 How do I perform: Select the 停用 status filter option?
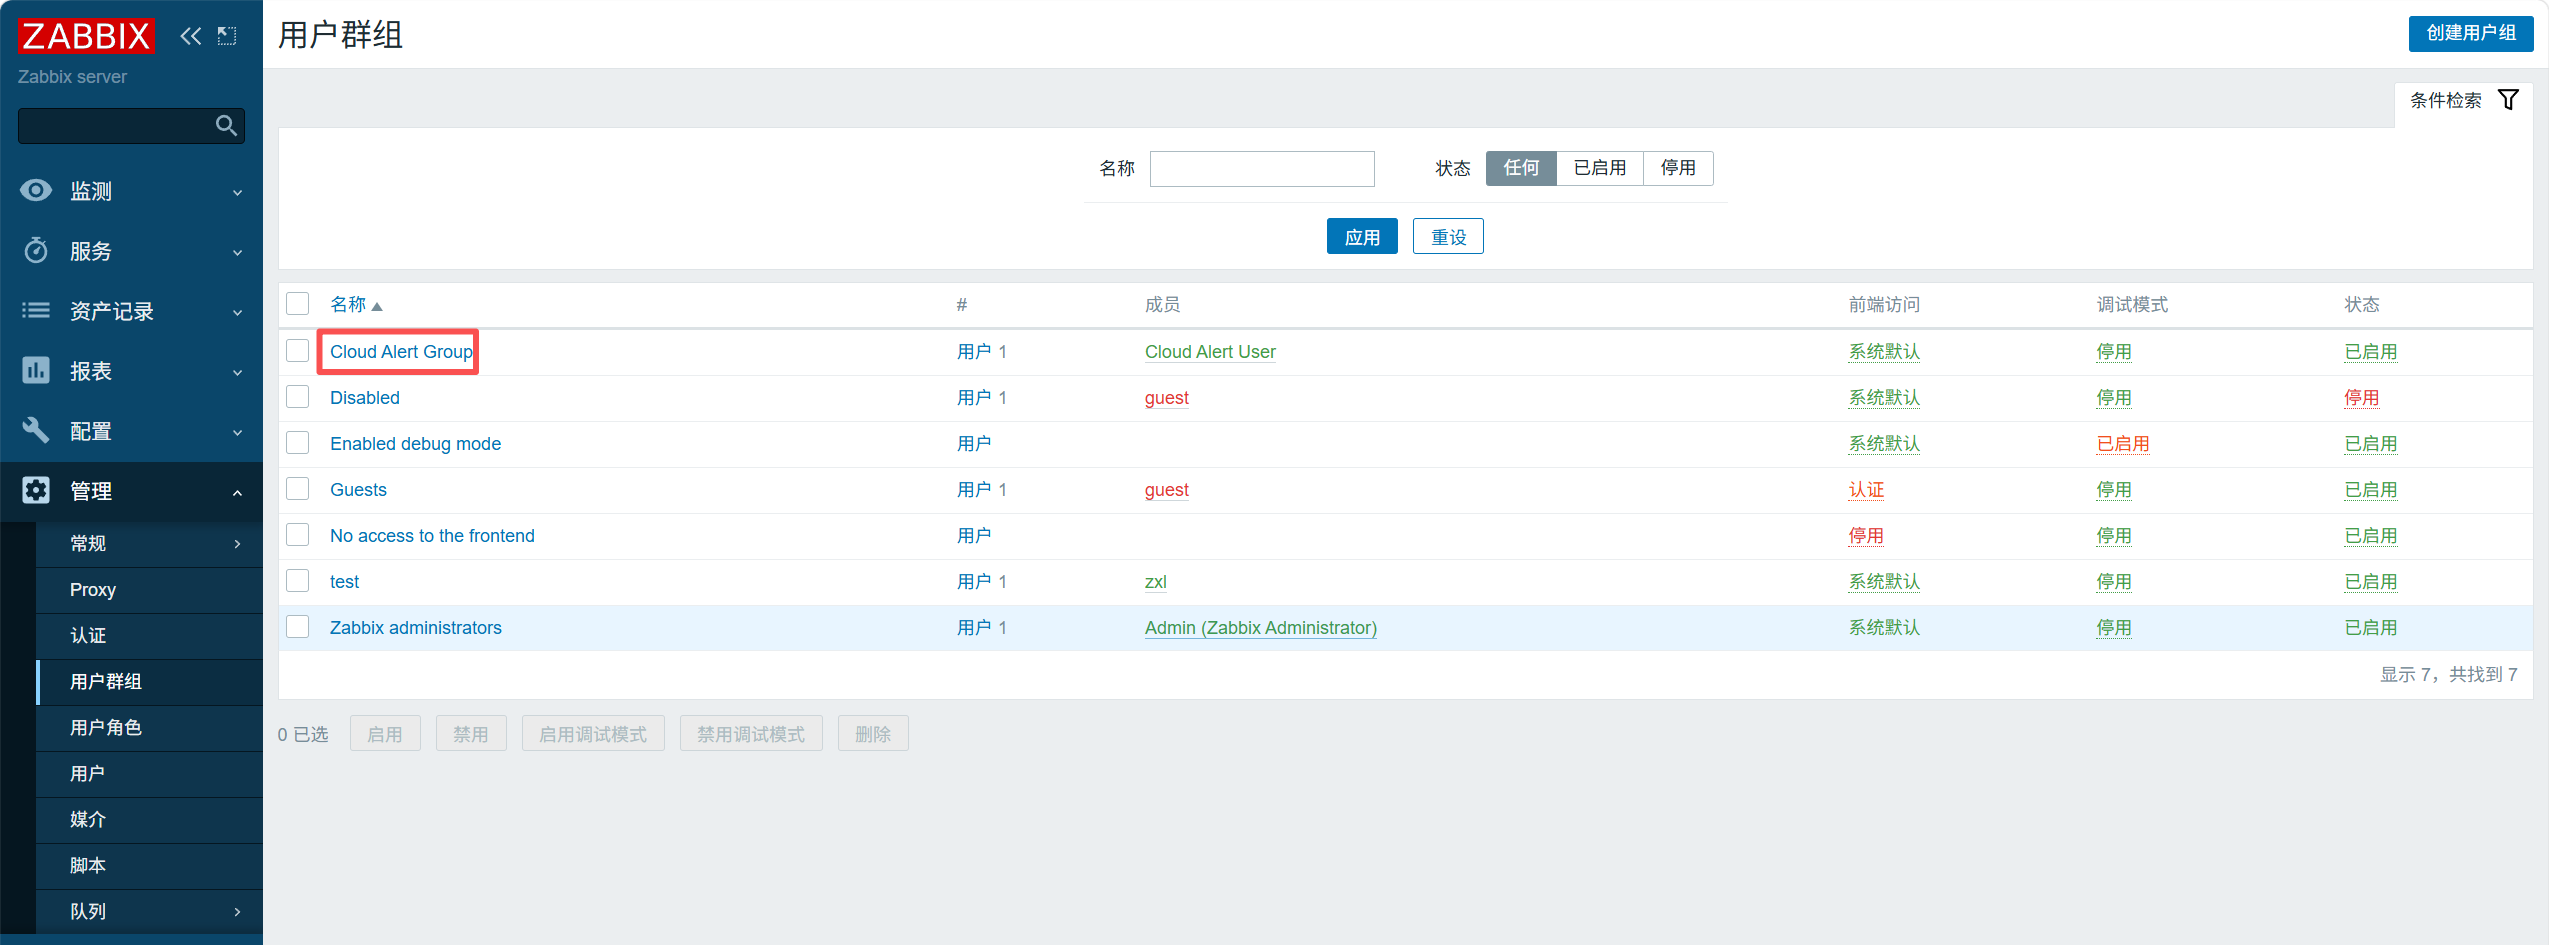point(1678,168)
